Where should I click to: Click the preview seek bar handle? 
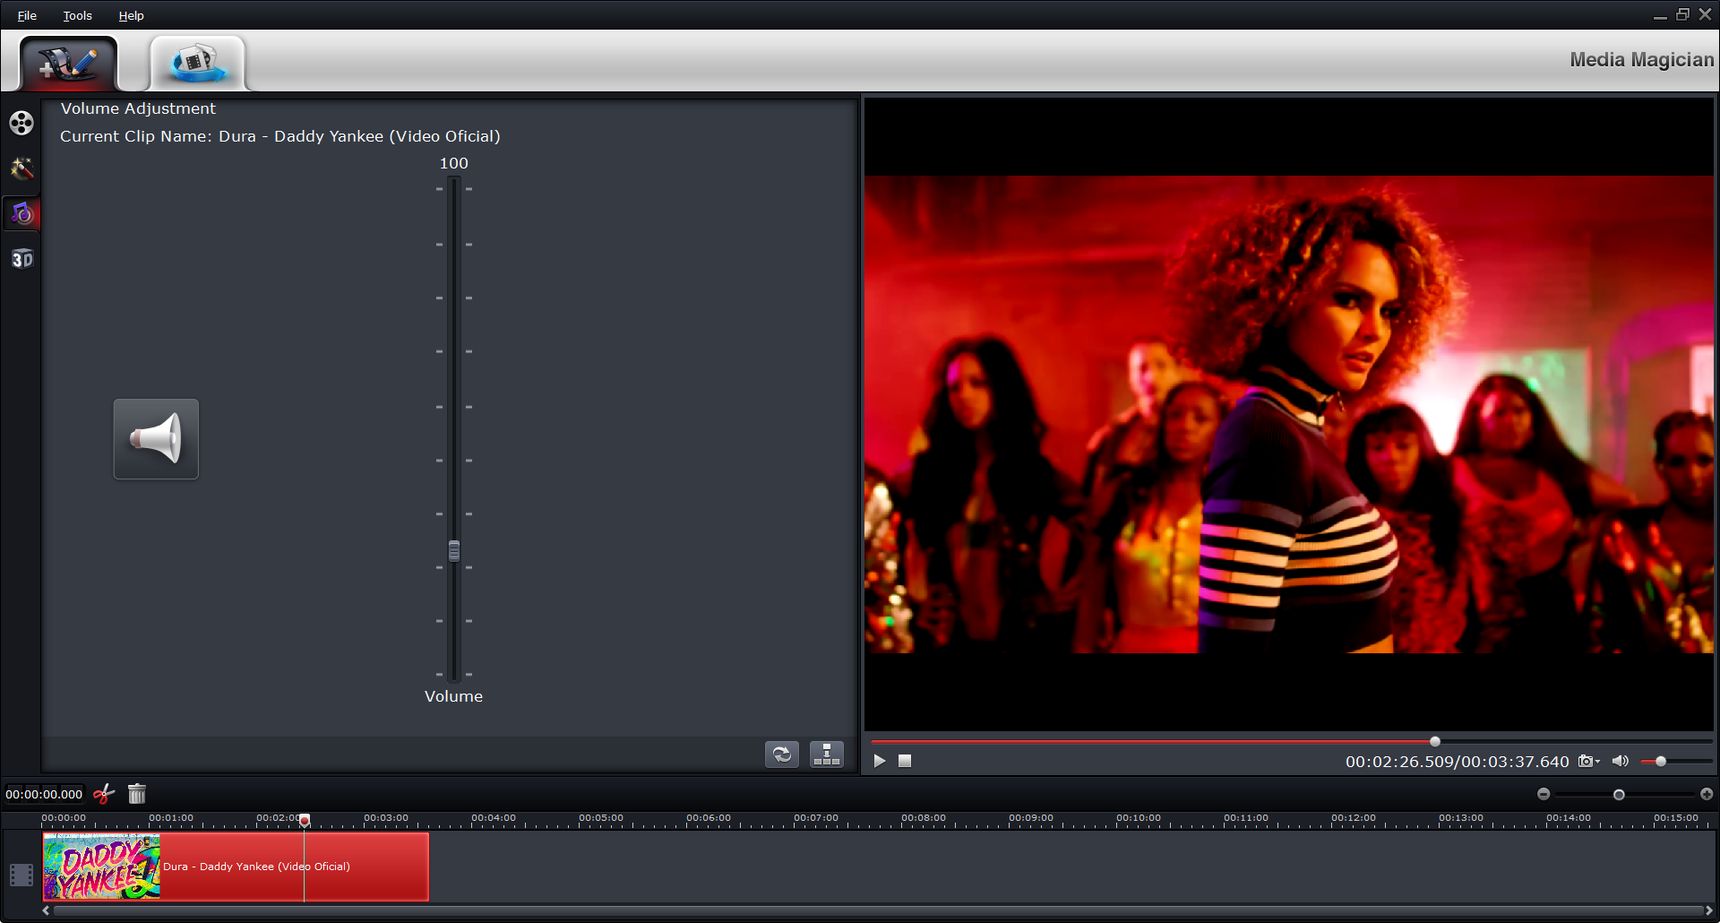[1435, 741]
